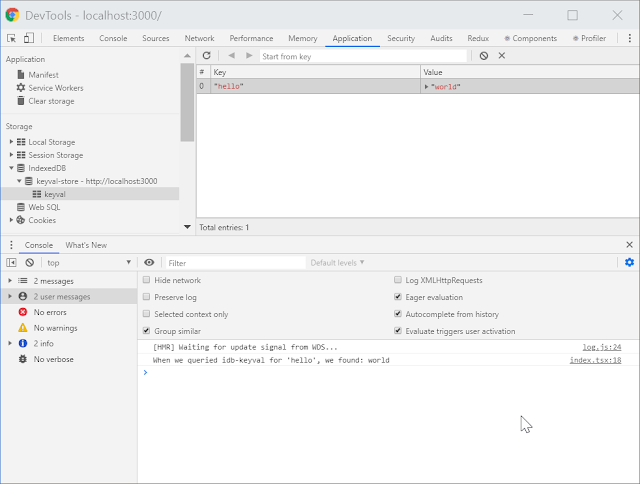640x484 pixels.
Task: Click the sidebar scroll up arrow
Action: pos(187,56)
